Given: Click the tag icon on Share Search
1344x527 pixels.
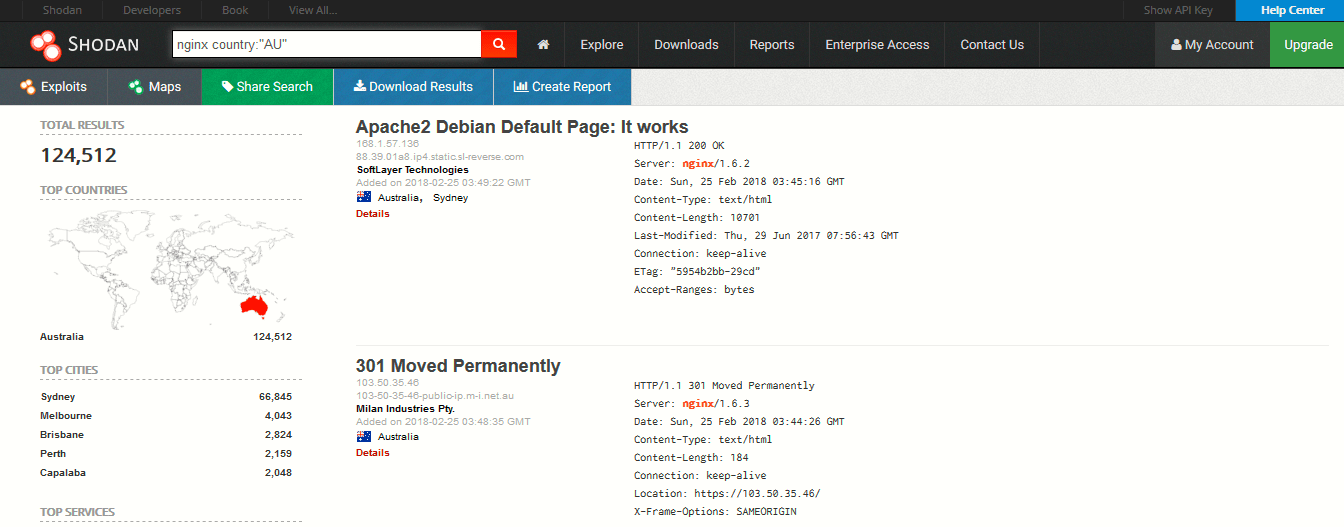Looking at the screenshot, I should (227, 87).
